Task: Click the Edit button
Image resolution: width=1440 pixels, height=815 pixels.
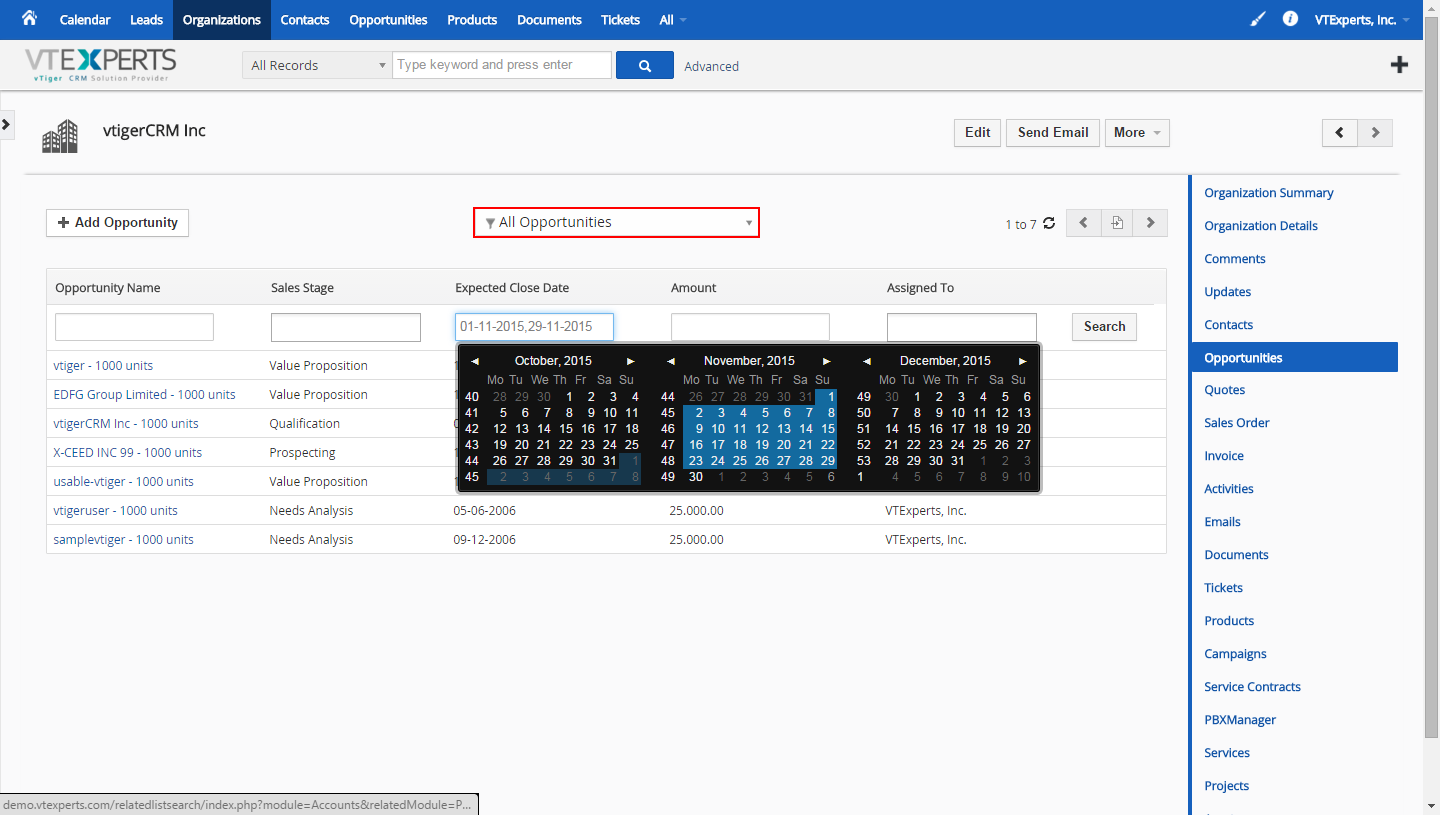Action: [x=978, y=132]
